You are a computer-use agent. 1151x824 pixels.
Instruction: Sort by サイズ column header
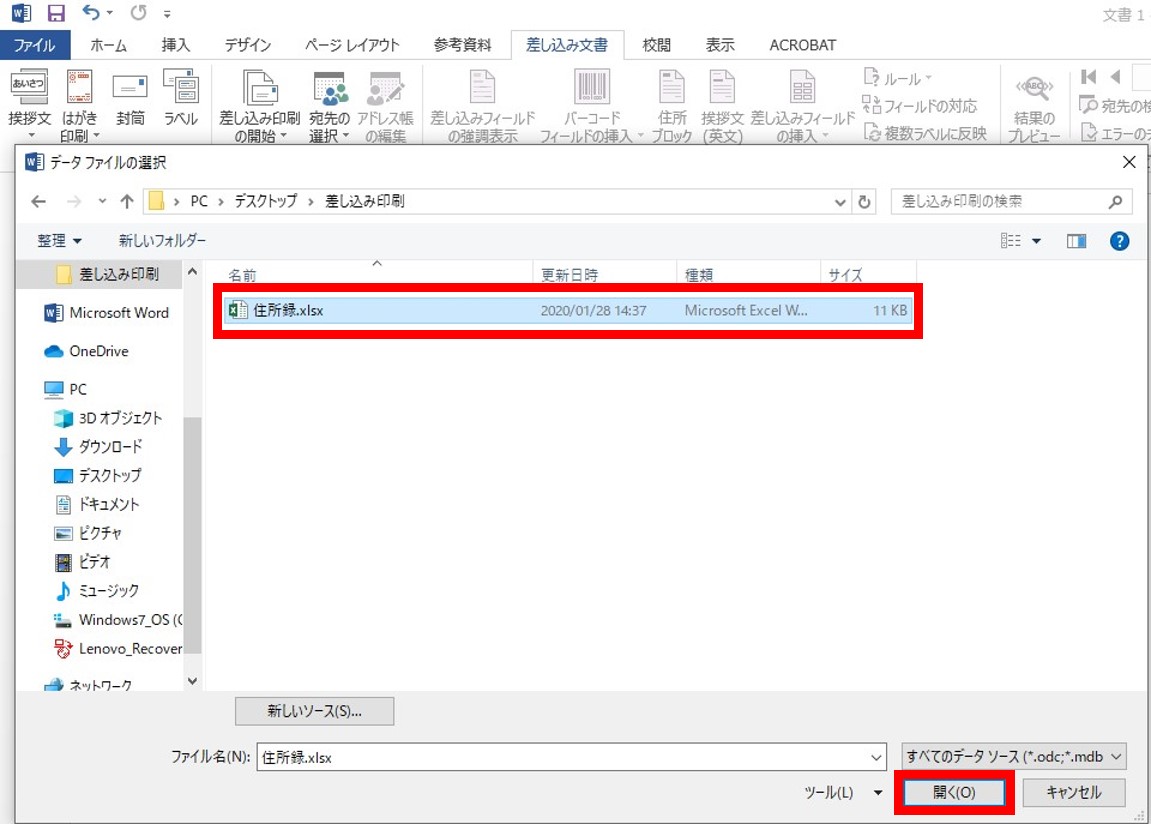coord(846,275)
